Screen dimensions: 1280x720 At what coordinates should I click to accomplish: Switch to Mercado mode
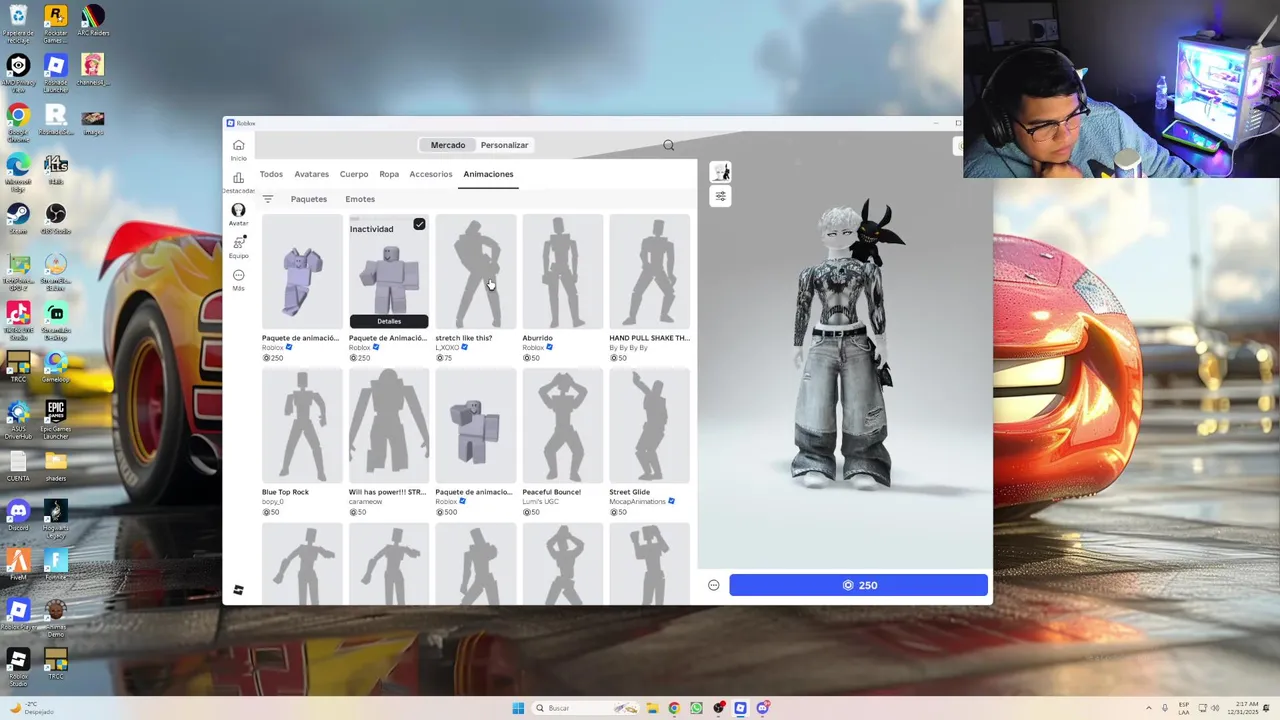click(448, 145)
